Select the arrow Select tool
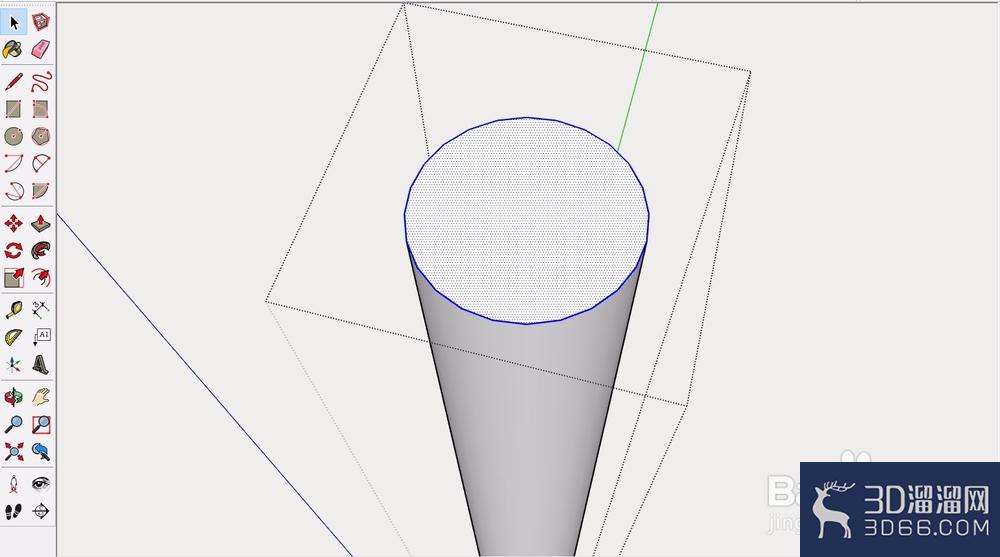The height and width of the screenshot is (557, 1000). click(x=14, y=22)
